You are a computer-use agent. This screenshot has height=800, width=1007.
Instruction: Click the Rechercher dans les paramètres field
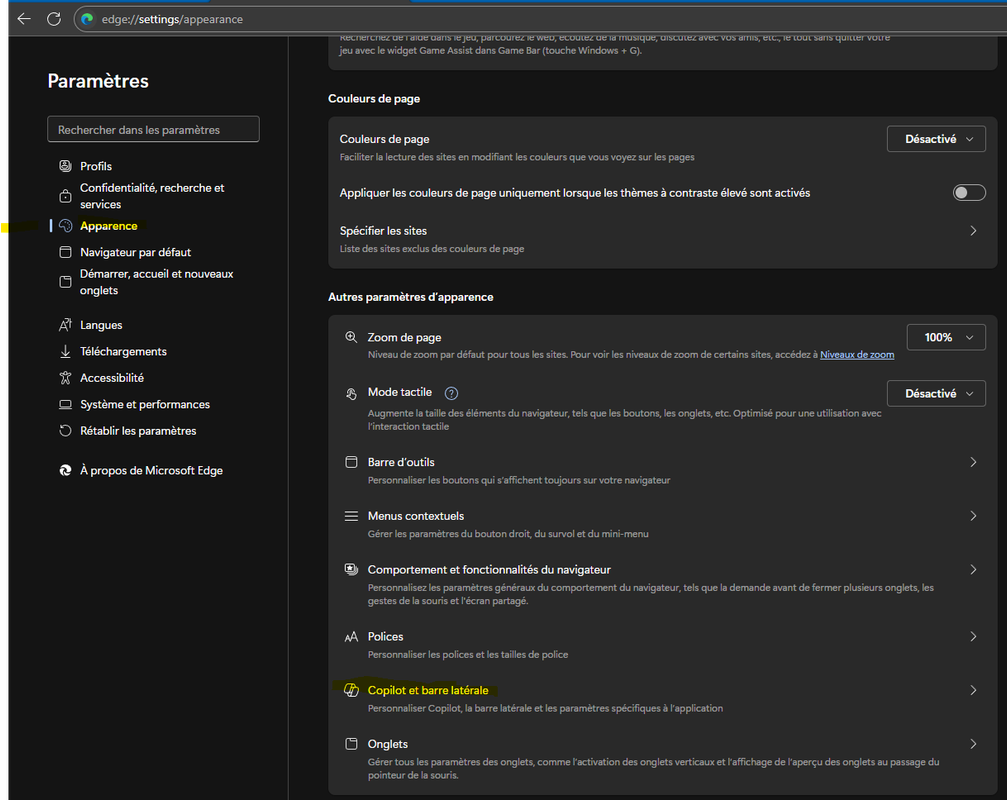[153, 129]
